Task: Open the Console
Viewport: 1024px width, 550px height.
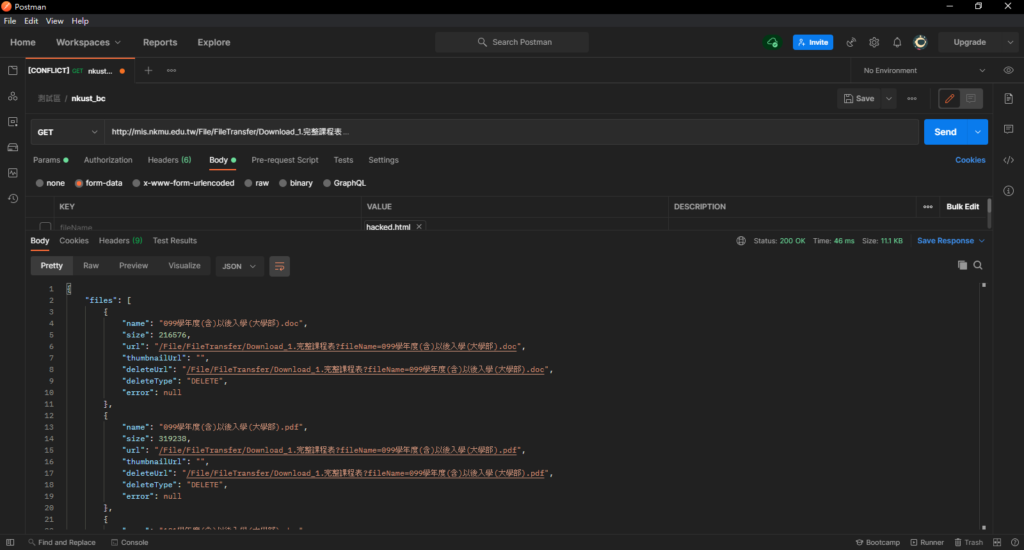Action: point(129,543)
